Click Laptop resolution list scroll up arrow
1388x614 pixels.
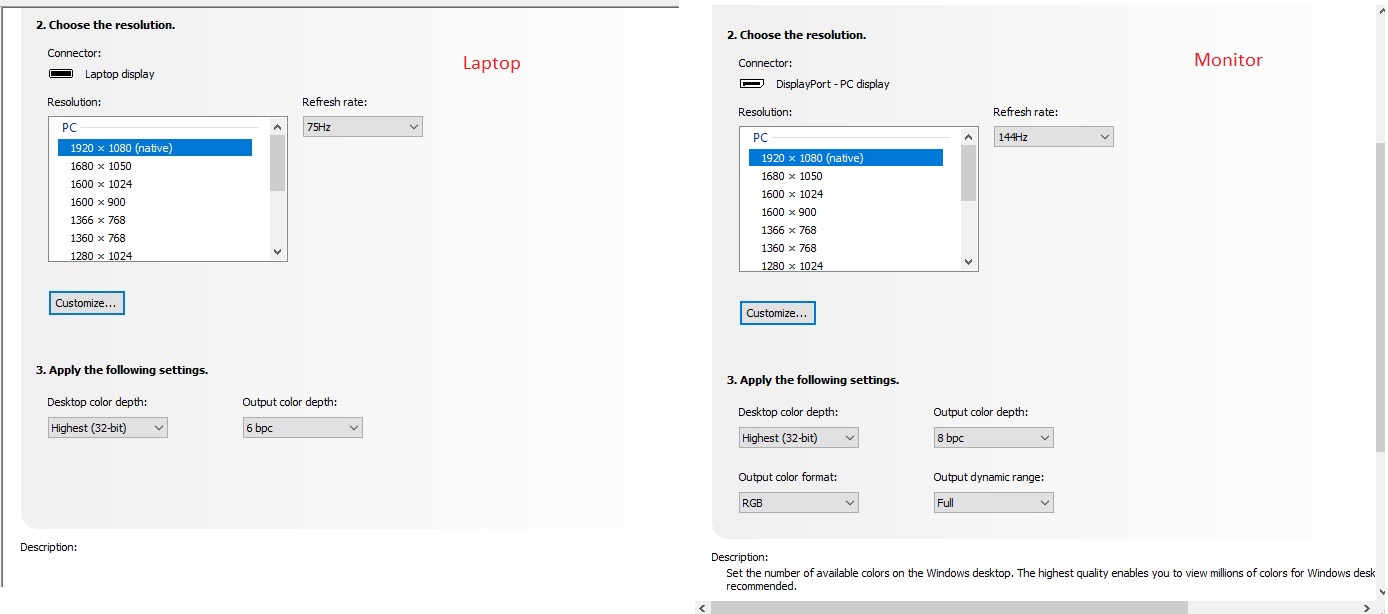[278, 127]
